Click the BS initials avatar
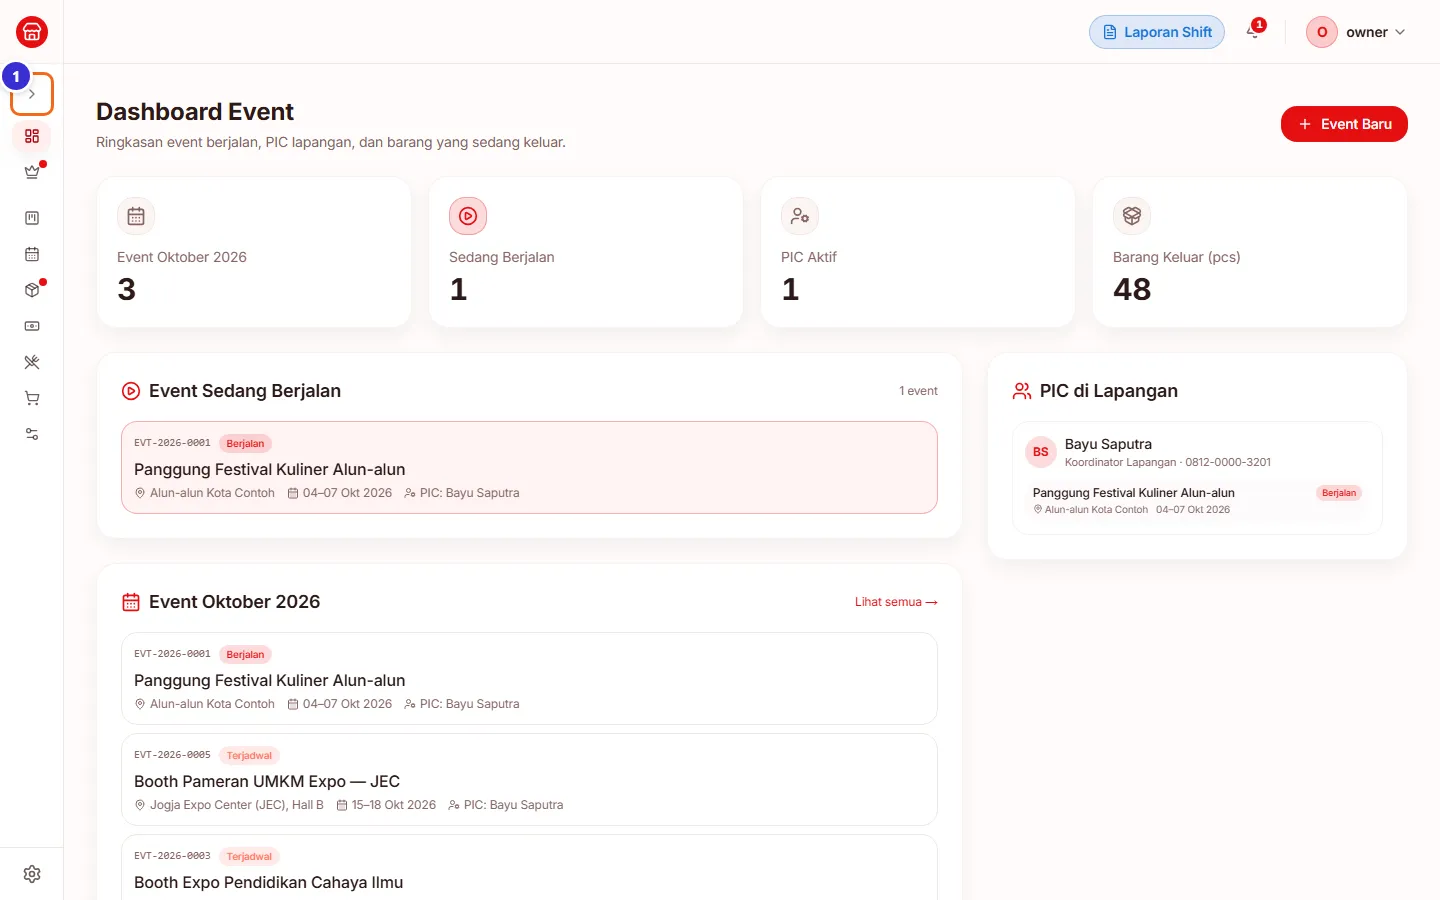The height and width of the screenshot is (900, 1440). click(x=1041, y=452)
